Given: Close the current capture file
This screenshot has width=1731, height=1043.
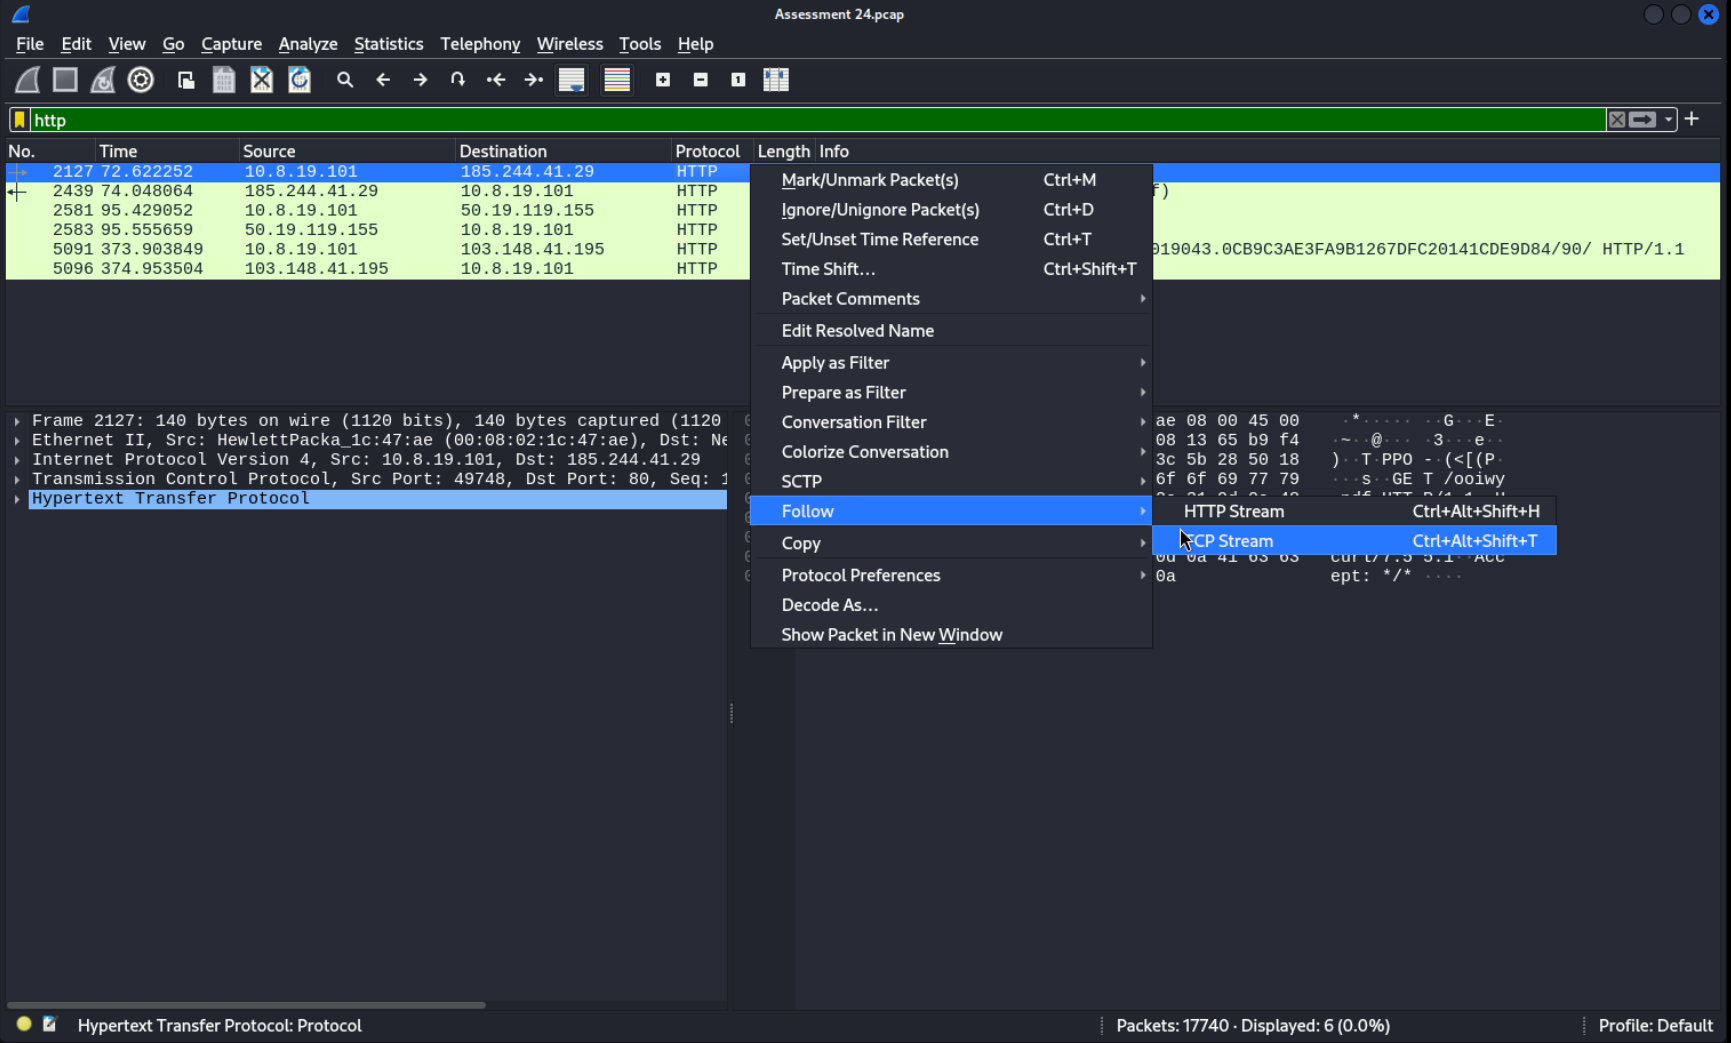Looking at the screenshot, I should [262, 80].
